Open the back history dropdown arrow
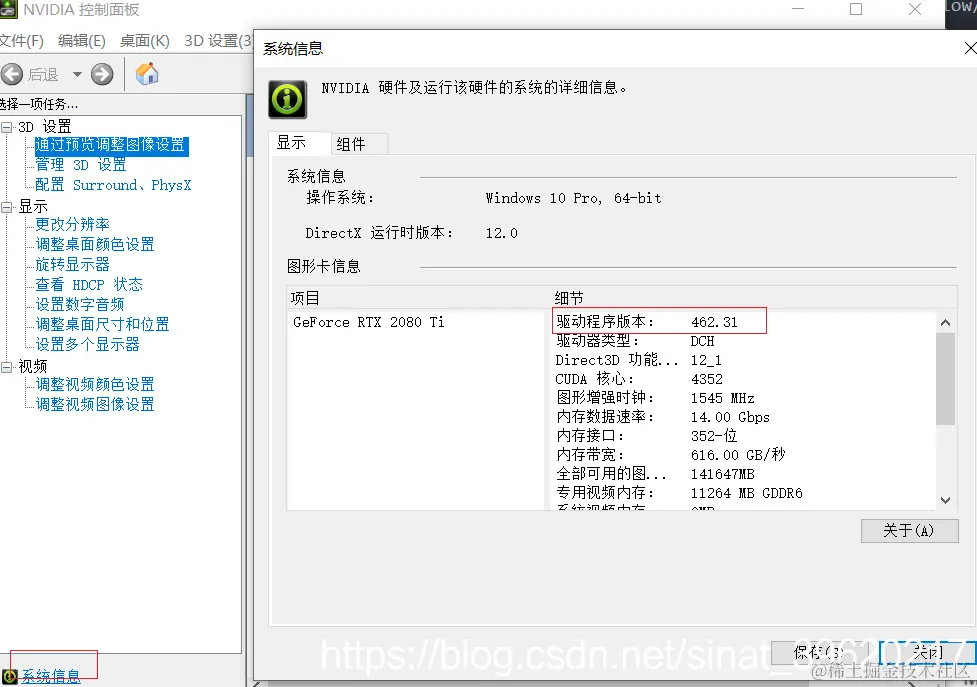The width and height of the screenshot is (977, 687). [77, 75]
